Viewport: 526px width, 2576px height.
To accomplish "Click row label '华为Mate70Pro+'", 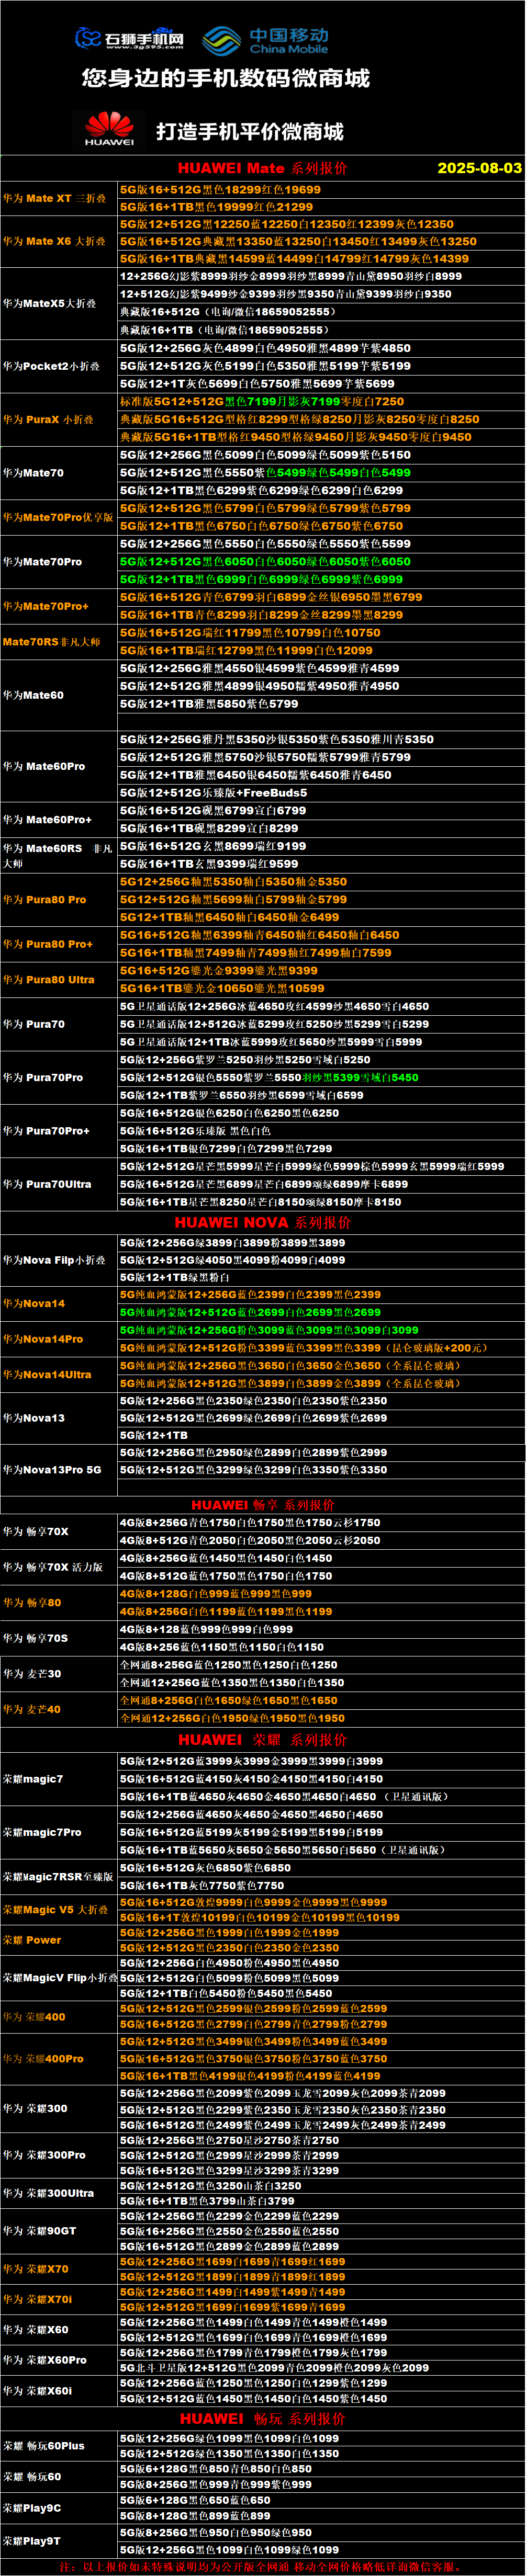I will 45,606.
